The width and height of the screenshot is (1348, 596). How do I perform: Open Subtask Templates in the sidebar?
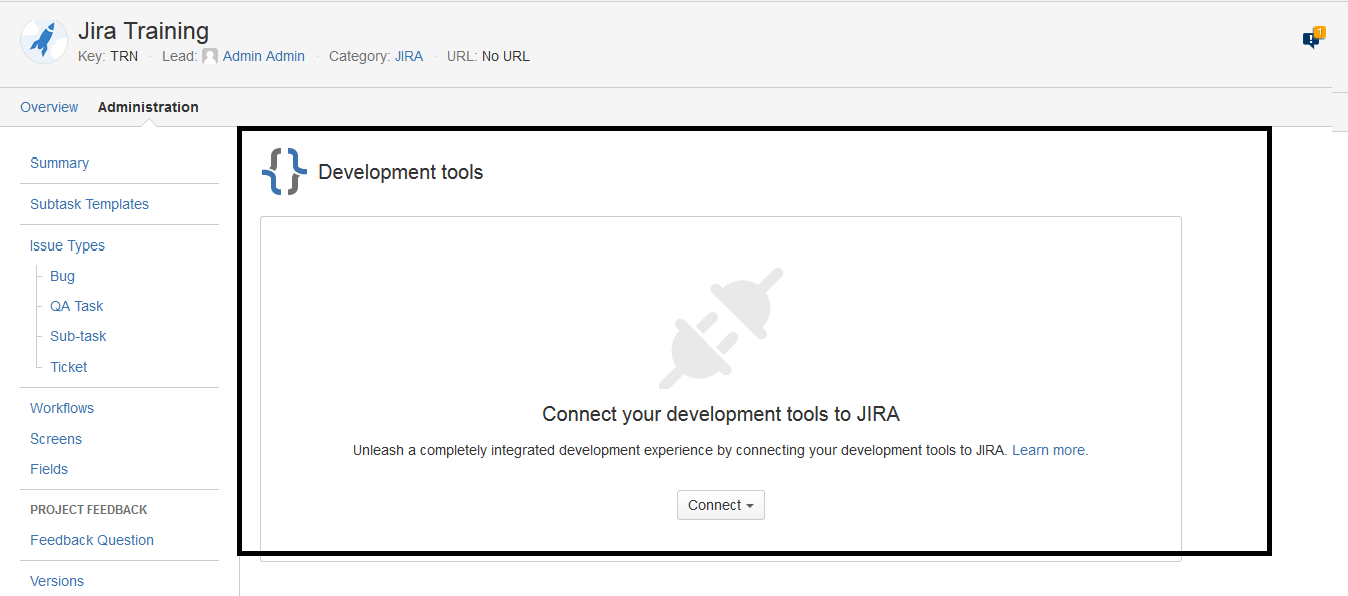coord(89,204)
